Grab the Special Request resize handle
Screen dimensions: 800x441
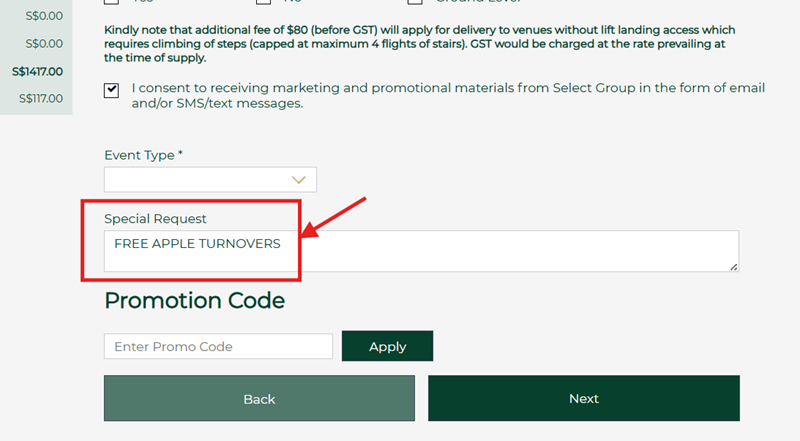click(x=733, y=265)
